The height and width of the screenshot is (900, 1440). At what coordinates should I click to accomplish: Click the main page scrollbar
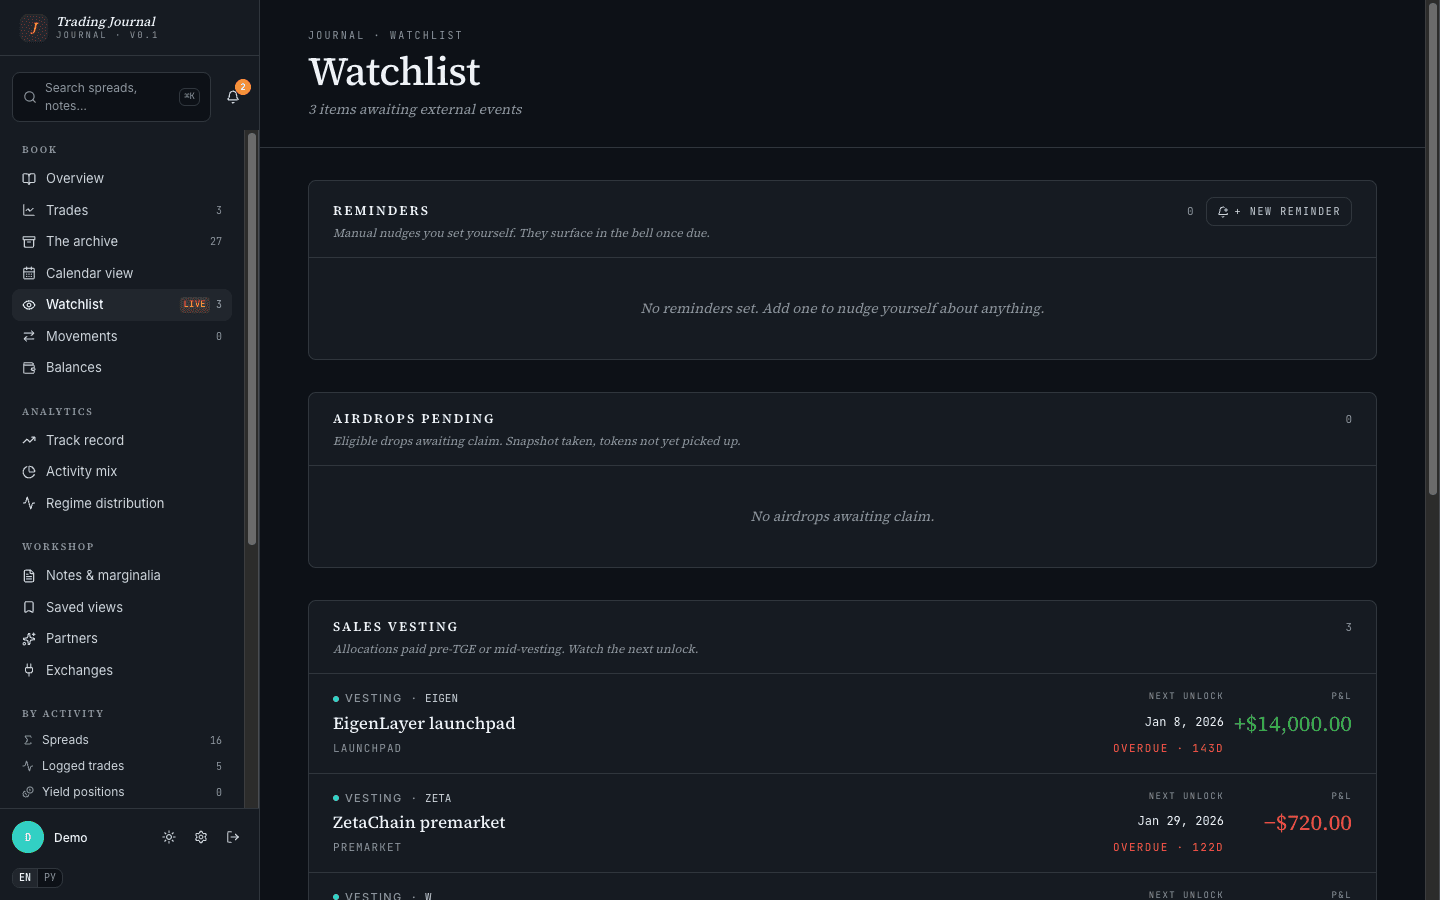[1432, 250]
